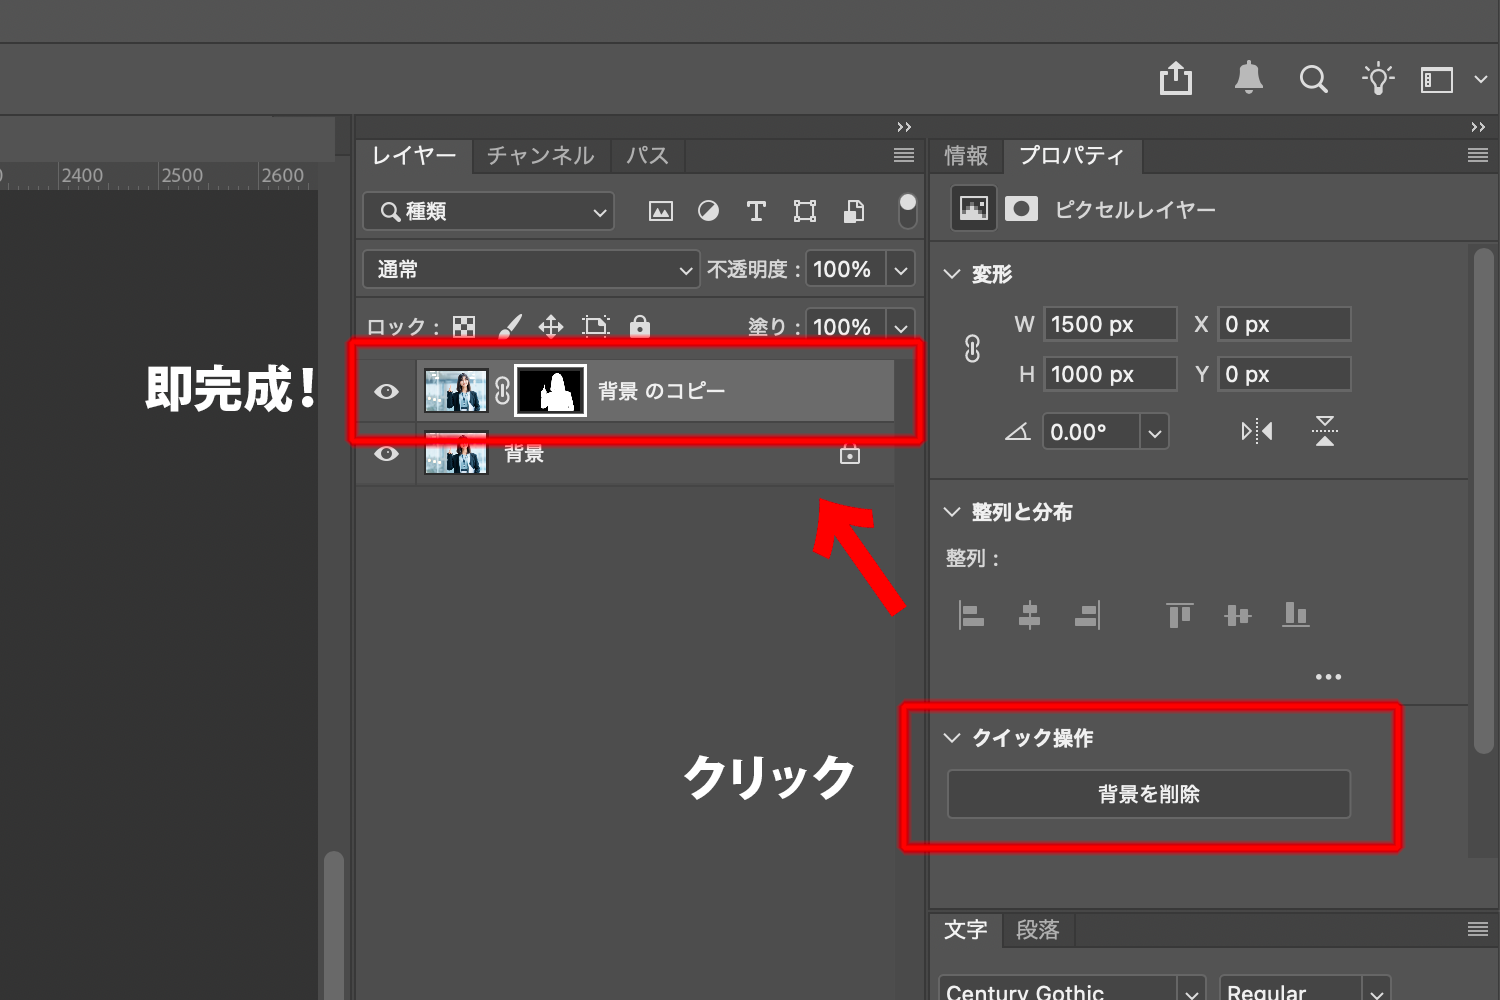Viewport: 1500px width, 1000px height.
Task: Click the flip horizontal icon in Properties
Action: click(x=1256, y=431)
